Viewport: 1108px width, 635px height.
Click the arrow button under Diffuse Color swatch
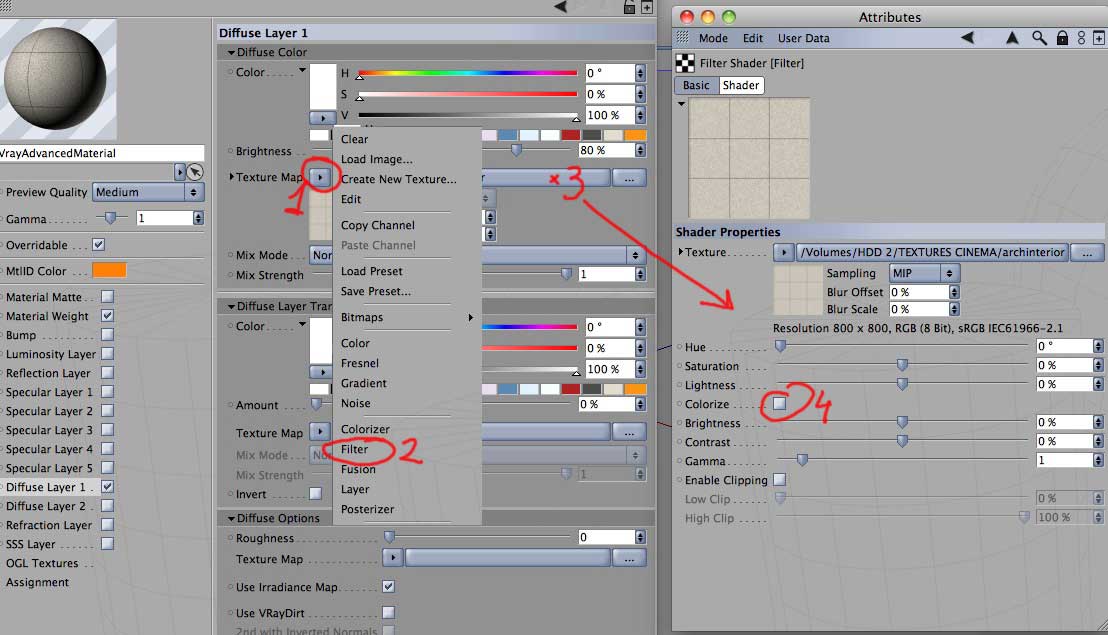[x=322, y=117]
